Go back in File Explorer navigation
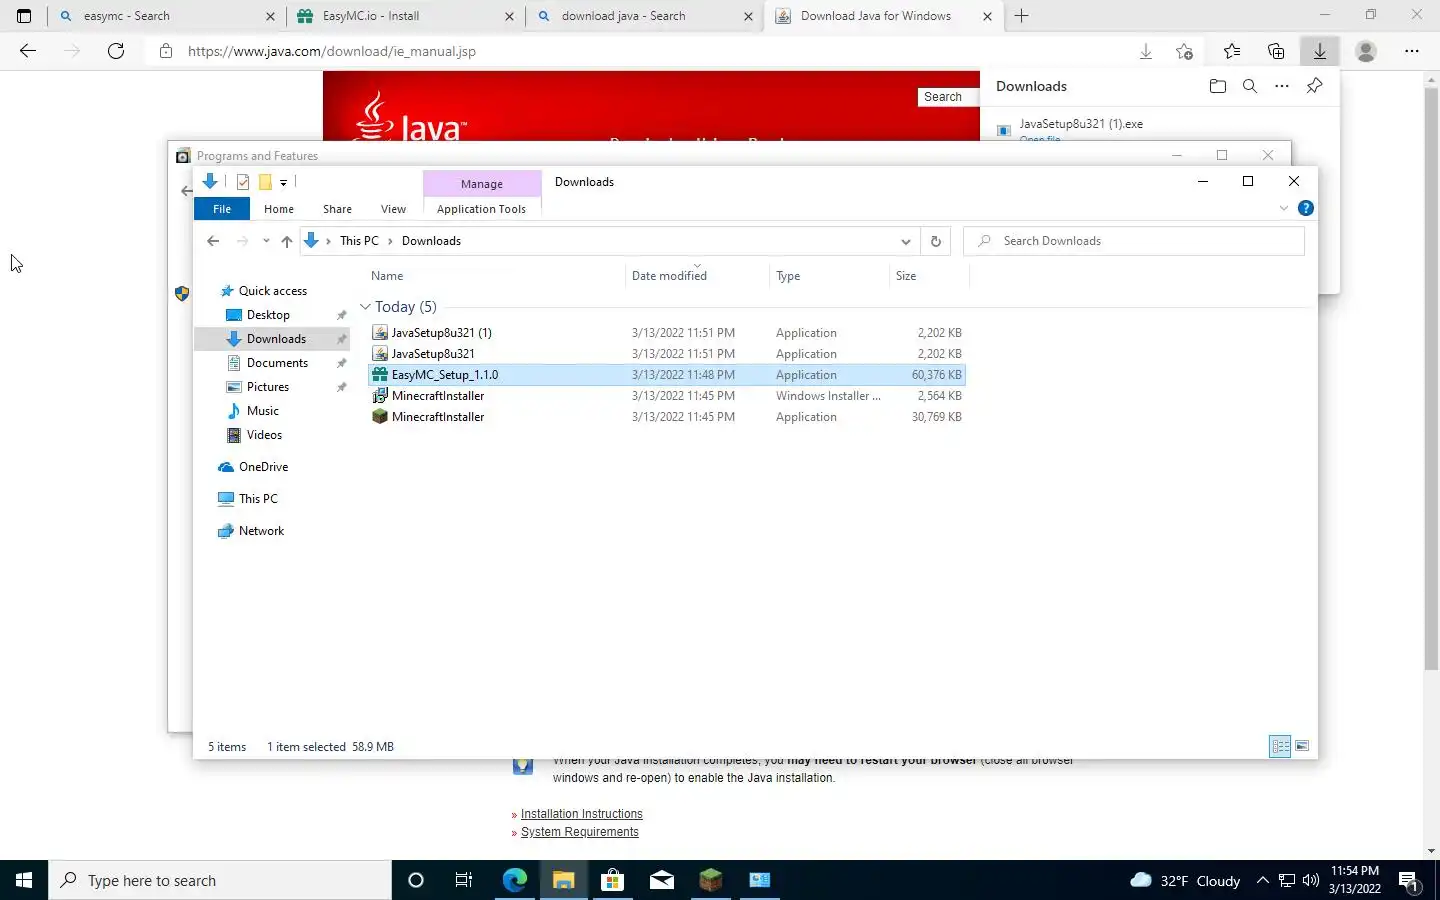The height and width of the screenshot is (900, 1440). coord(213,241)
